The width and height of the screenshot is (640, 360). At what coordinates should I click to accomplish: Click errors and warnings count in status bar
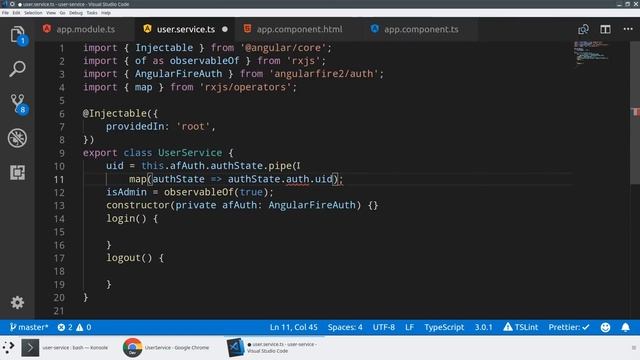click(x=74, y=327)
